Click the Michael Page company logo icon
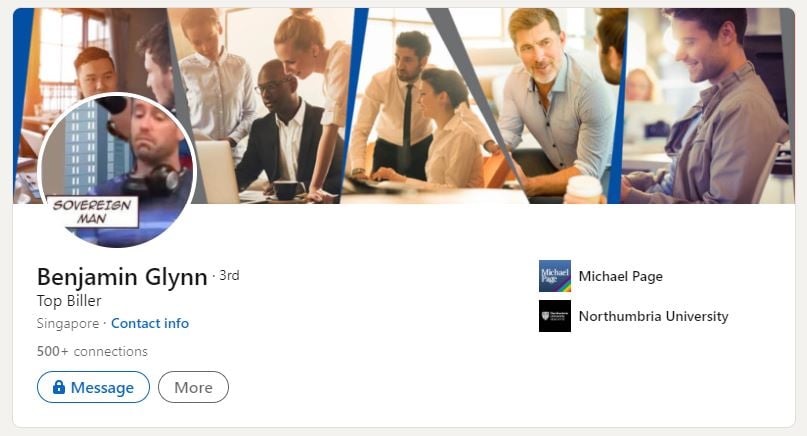807x436 pixels. 554,276
